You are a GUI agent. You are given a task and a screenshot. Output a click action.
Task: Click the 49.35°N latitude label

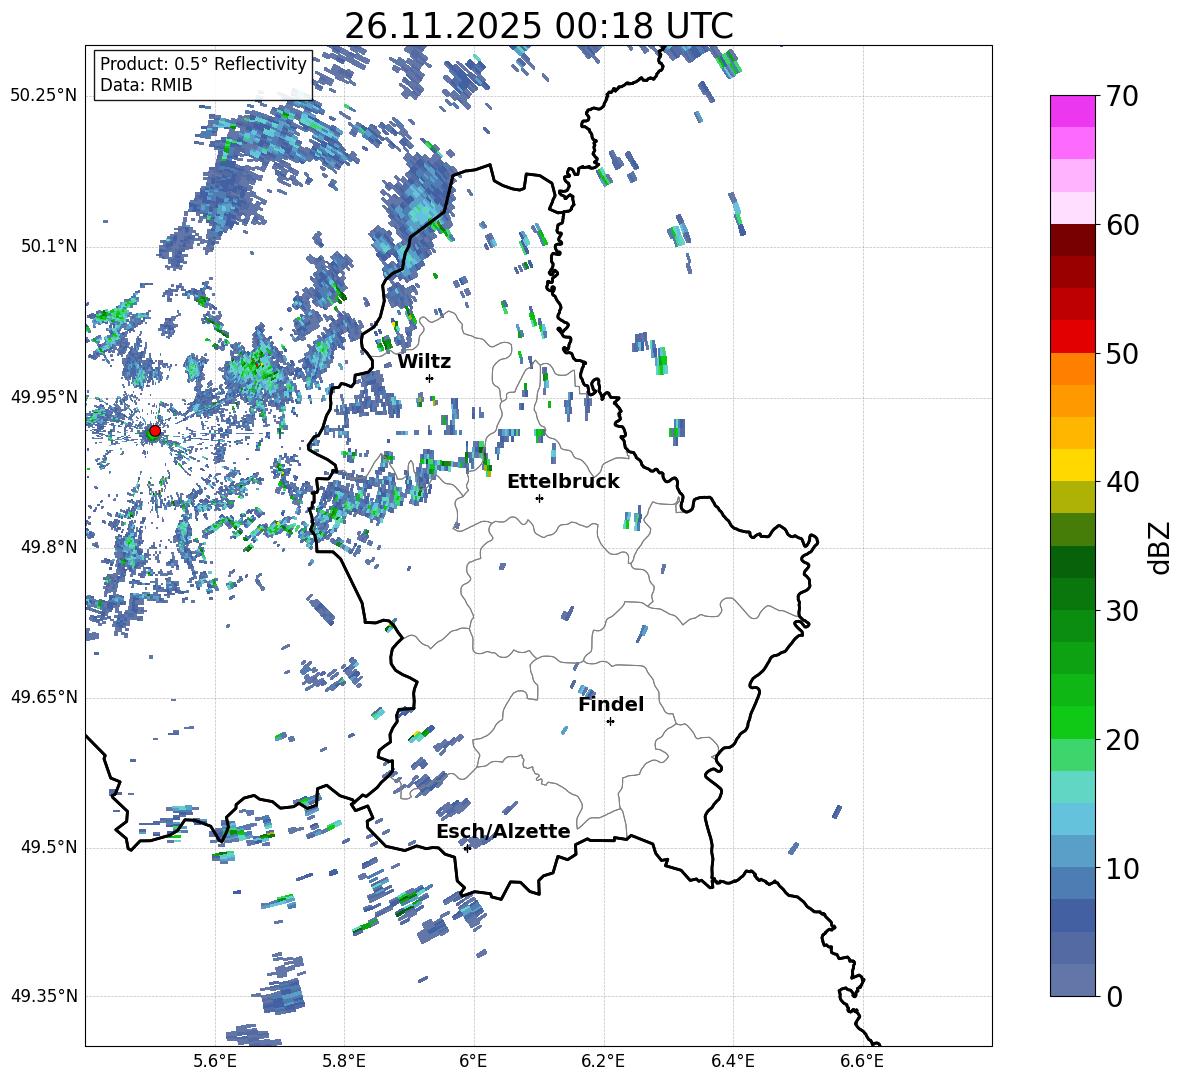click(x=44, y=996)
